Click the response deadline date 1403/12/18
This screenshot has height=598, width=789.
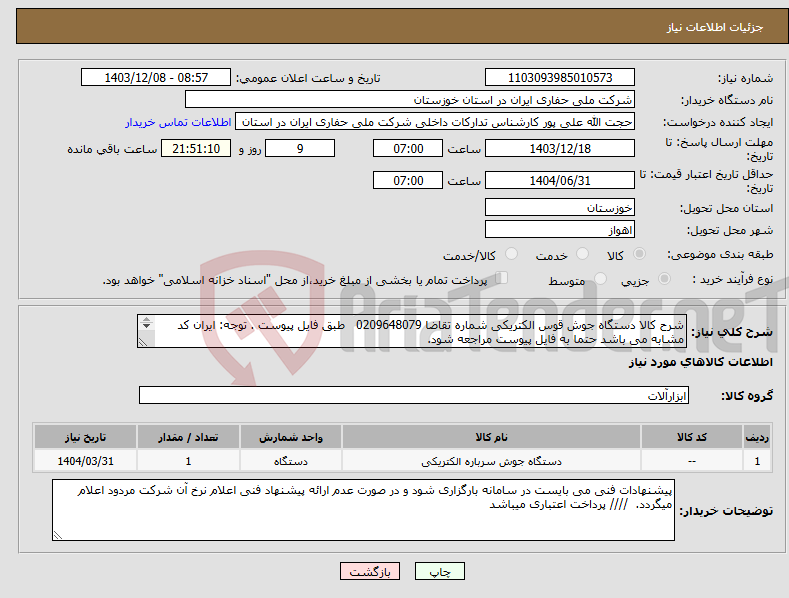(560, 148)
